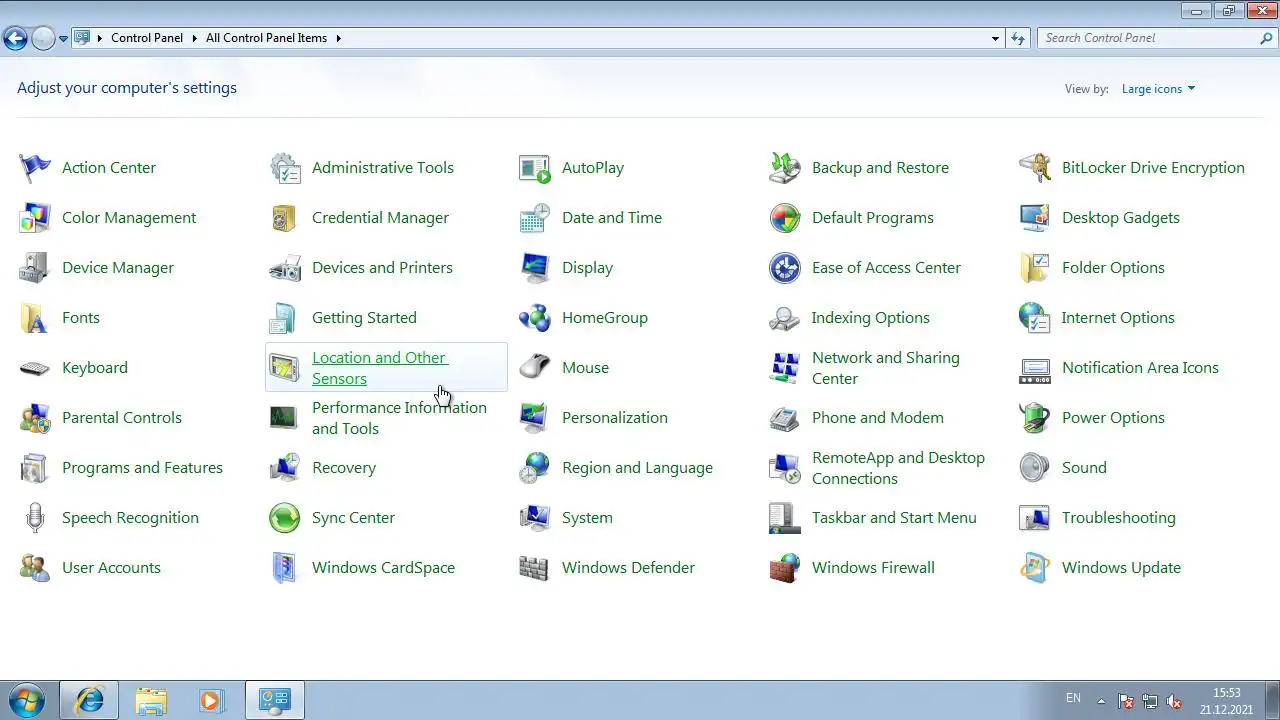Open the Administrative Tools icon
Viewport: 1280px width, 720px height.
point(285,168)
